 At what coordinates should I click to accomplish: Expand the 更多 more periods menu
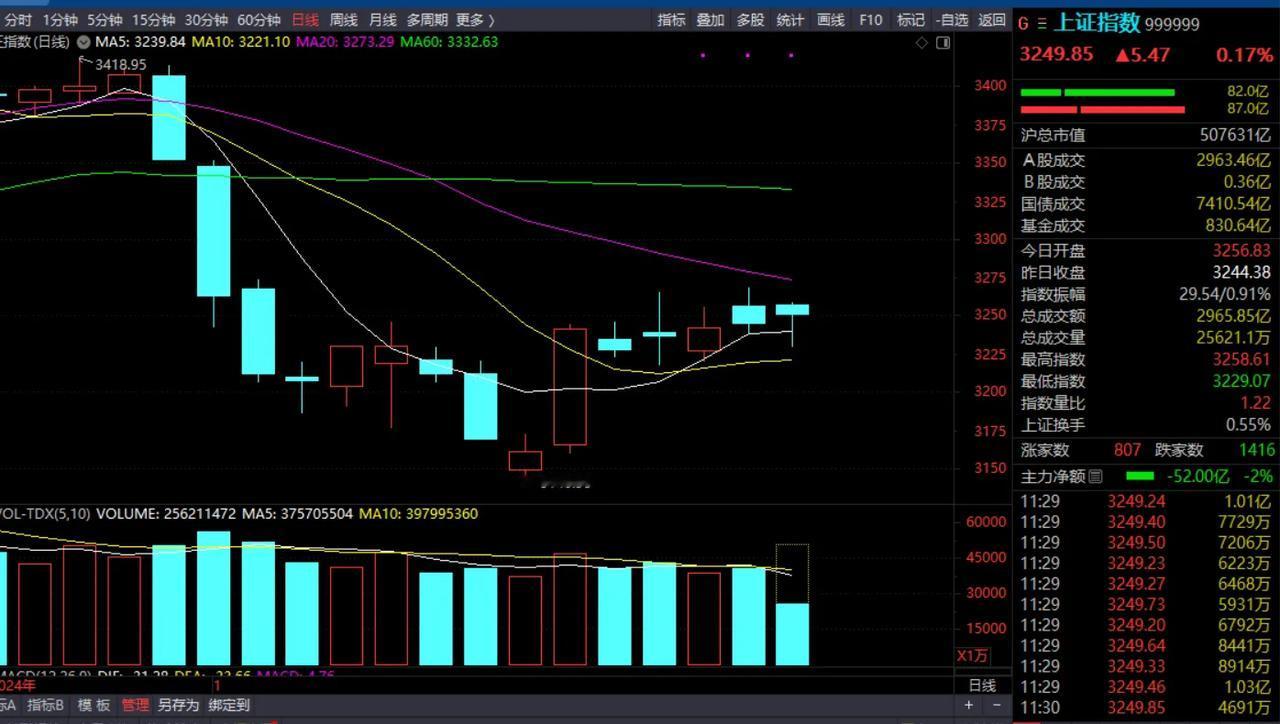click(x=475, y=20)
